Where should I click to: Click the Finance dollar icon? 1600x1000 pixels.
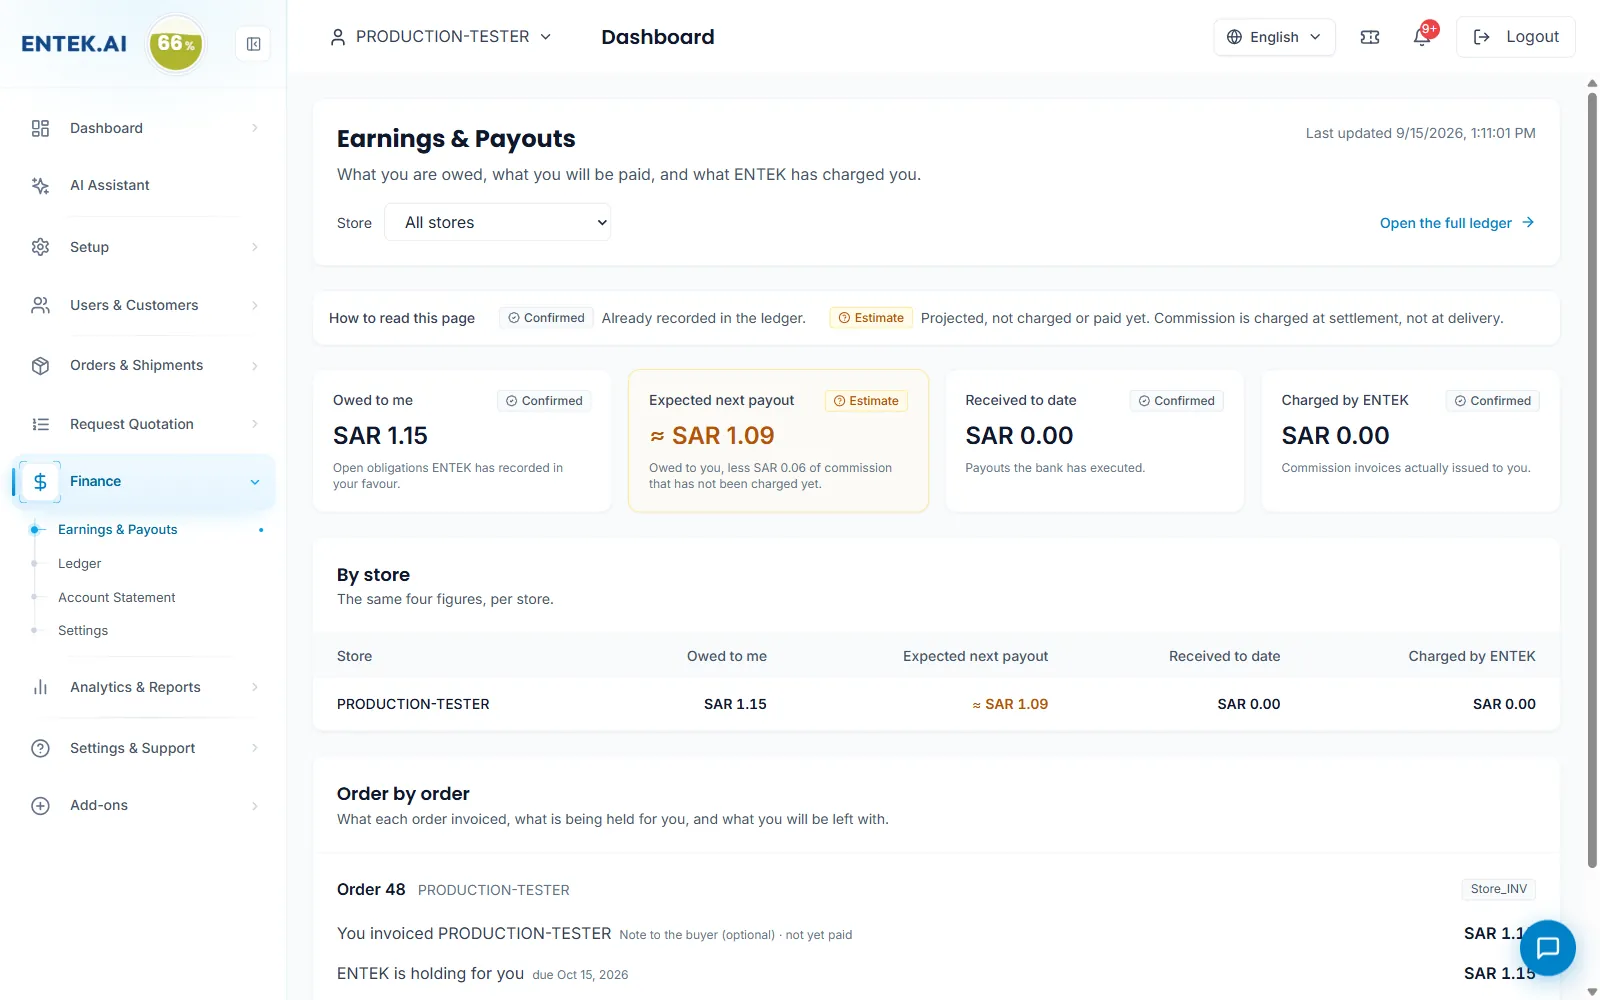[x=40, y=482]
